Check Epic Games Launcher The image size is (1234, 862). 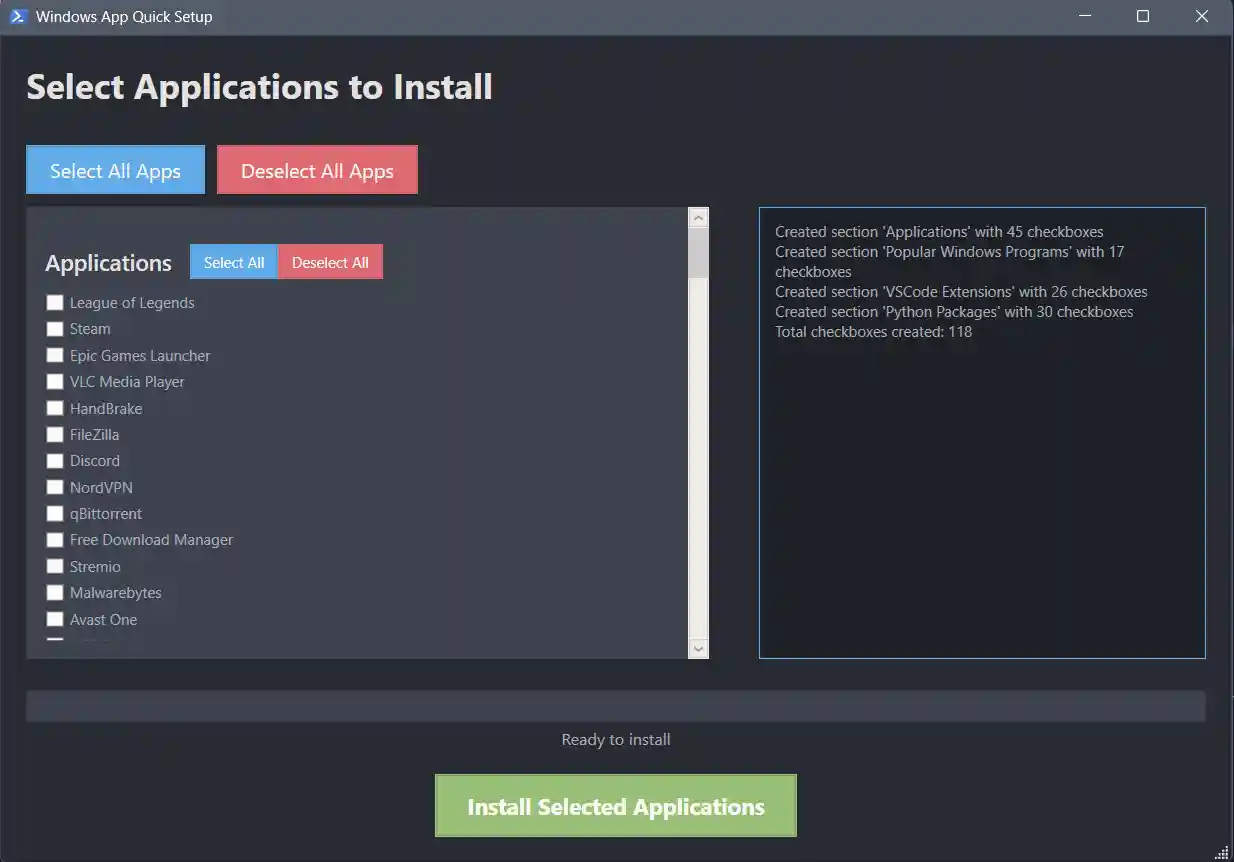click(55, 355)
